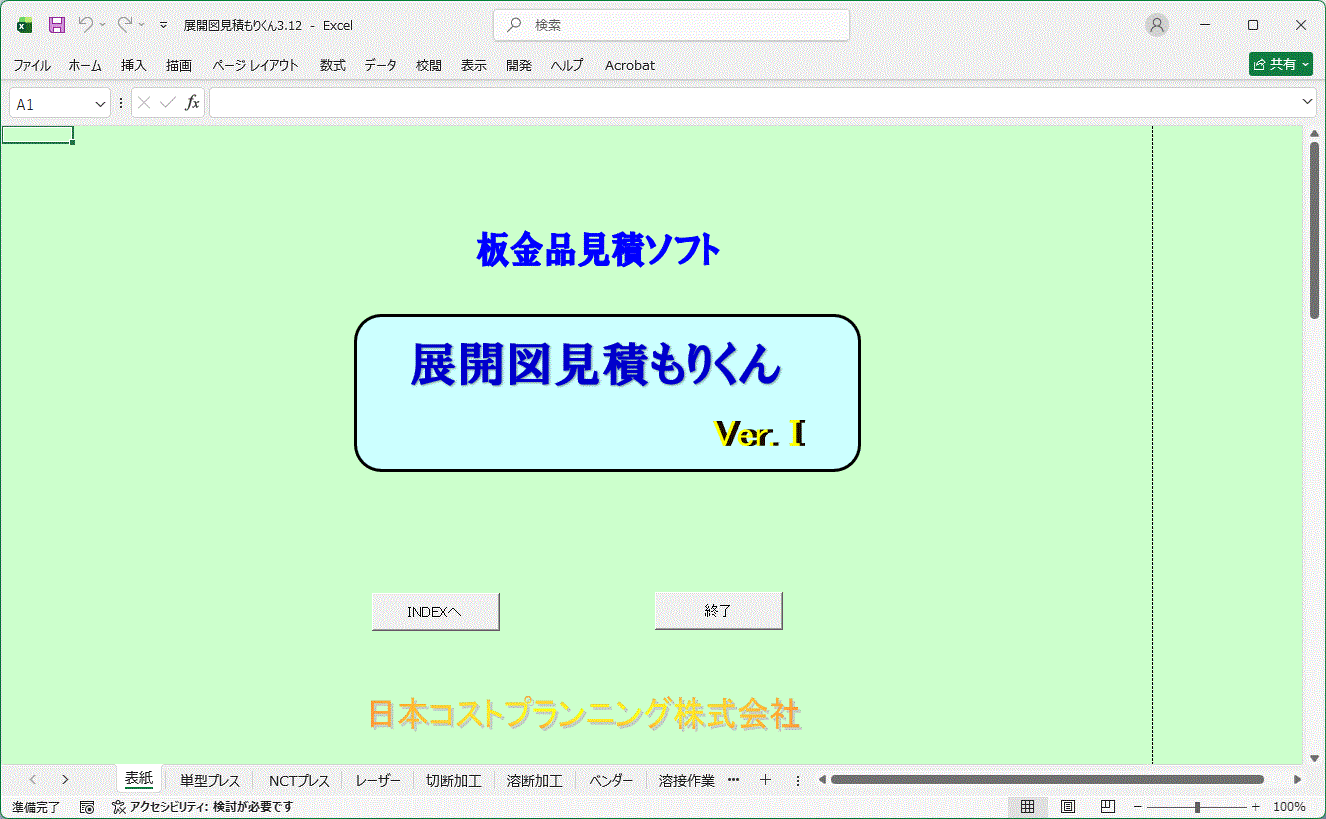Show more sheet tabs with the ellipsis
This screenshot has width=1326, height=819.
(733, 779)
